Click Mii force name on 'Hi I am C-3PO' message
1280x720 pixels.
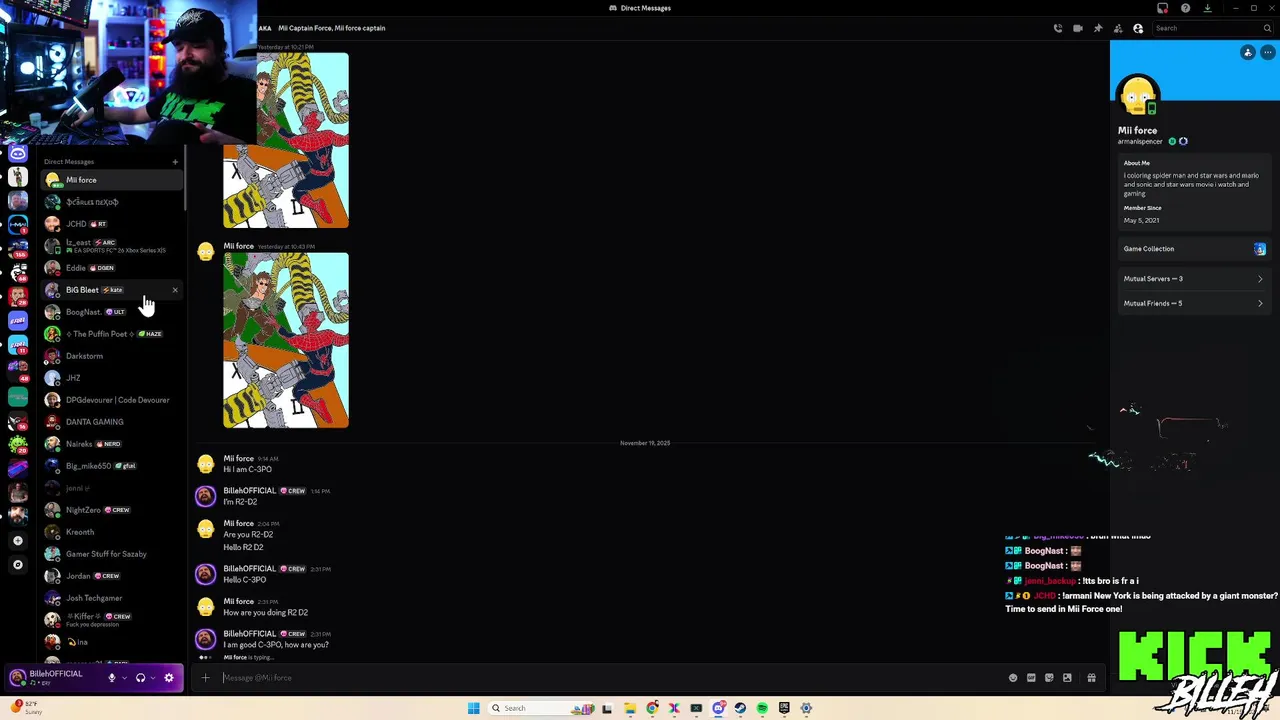point(238,458)
